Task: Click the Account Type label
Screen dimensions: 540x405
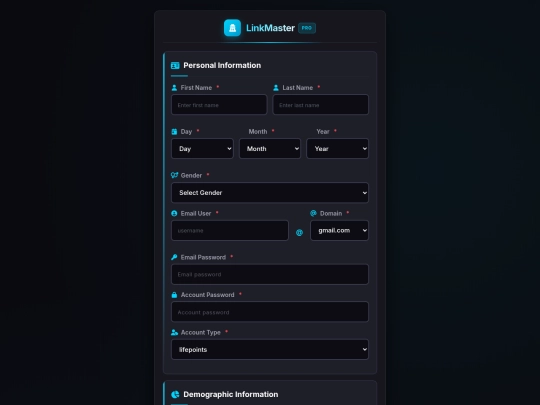Action: click(x=200, y=332)
